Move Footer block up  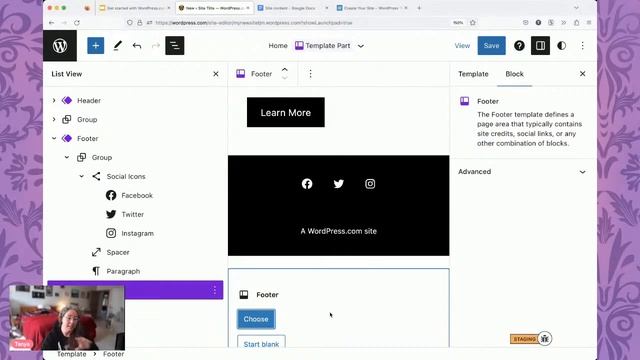tap(285, 70)
